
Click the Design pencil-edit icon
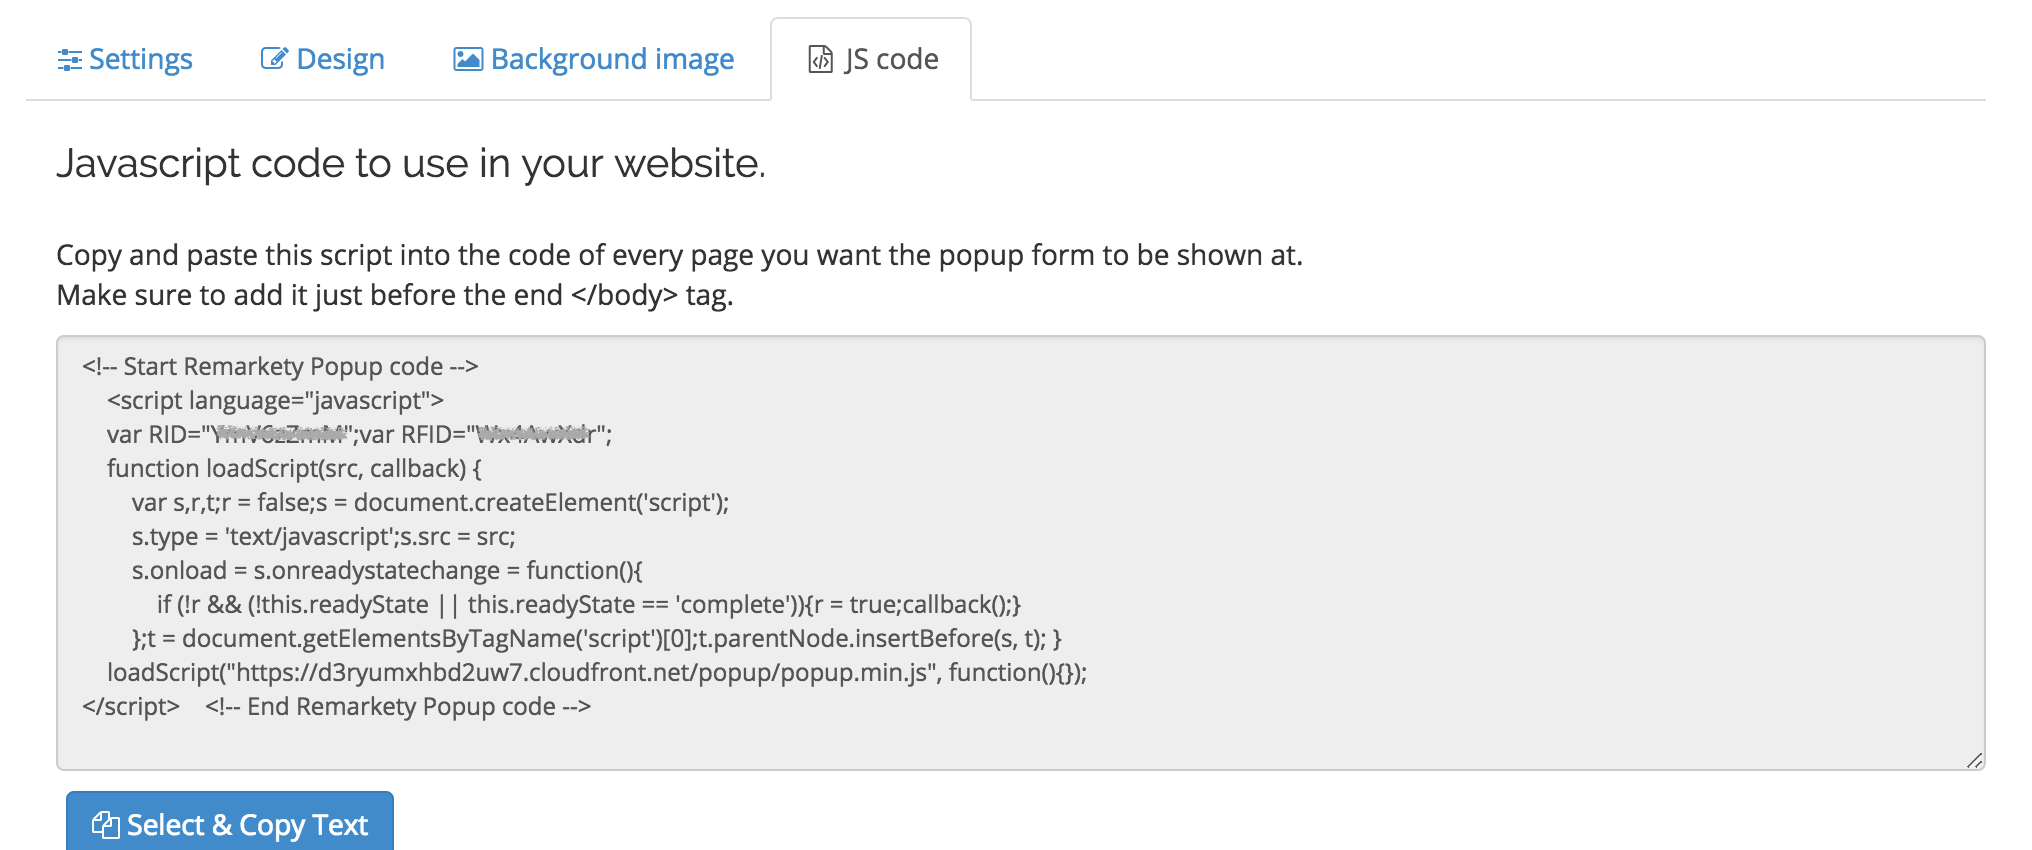pyautogui.click(x=274, y=58)
